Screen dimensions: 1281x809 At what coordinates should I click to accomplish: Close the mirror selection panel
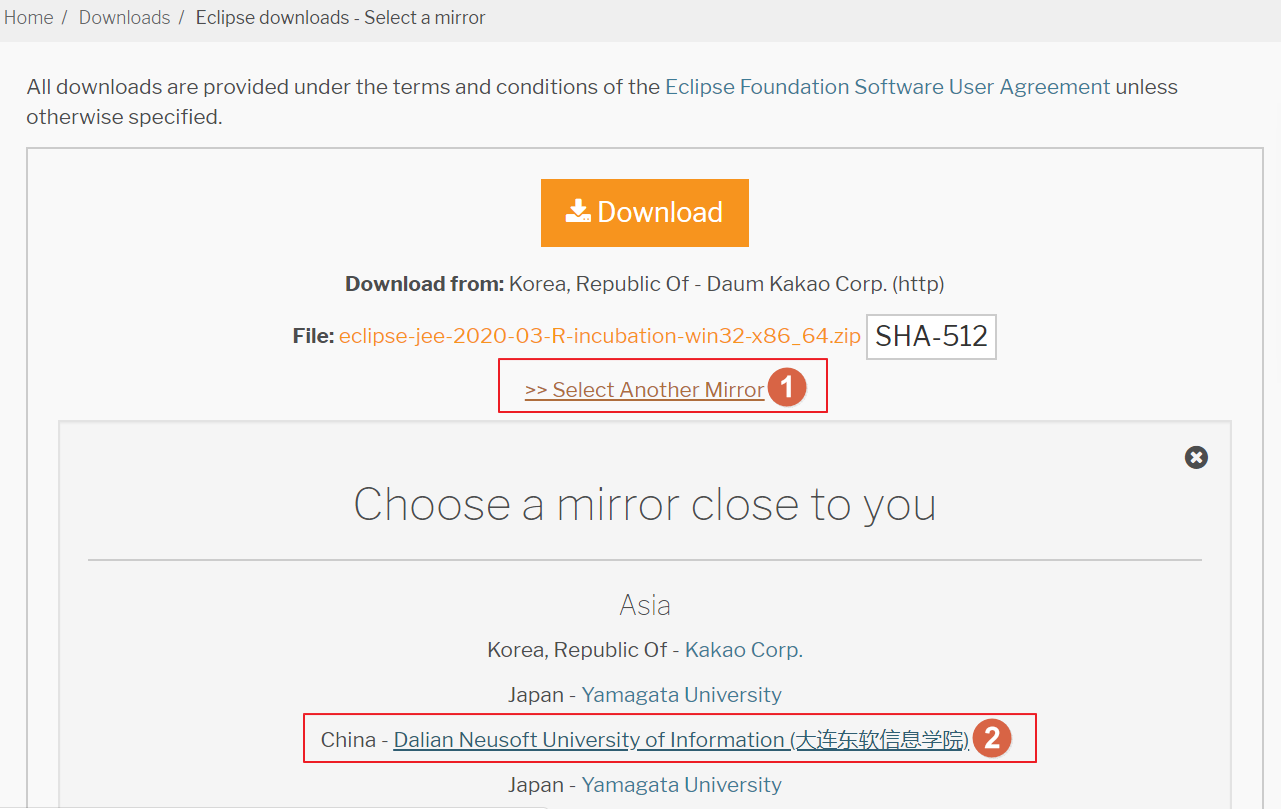pos(1196,457)
